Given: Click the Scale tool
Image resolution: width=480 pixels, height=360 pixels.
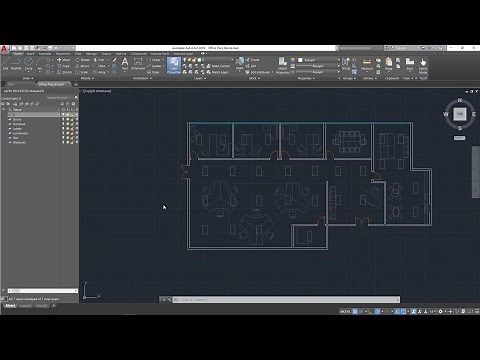Looking at the screenshot, I should point(82,72).
